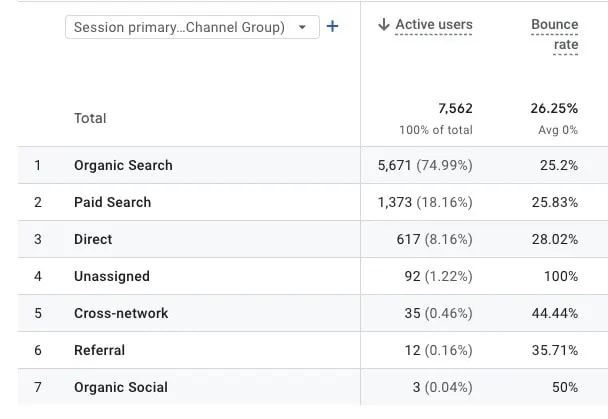Viewport: 608px width, 419px height.
Task: Click the Total row label
Action: click(x=90, y=118)
